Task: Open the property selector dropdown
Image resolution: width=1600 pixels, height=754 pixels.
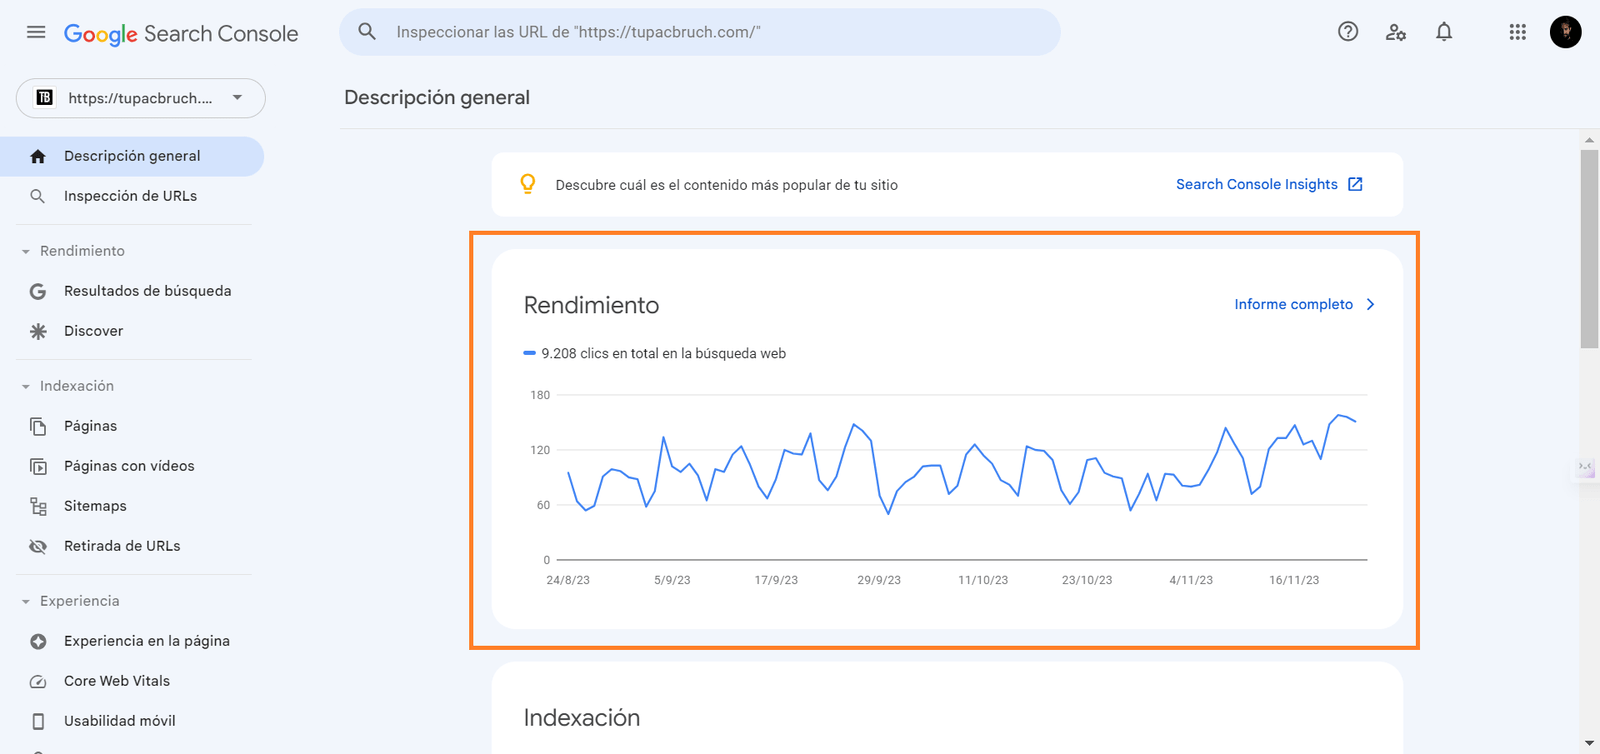Action: [x=141, y=98]
